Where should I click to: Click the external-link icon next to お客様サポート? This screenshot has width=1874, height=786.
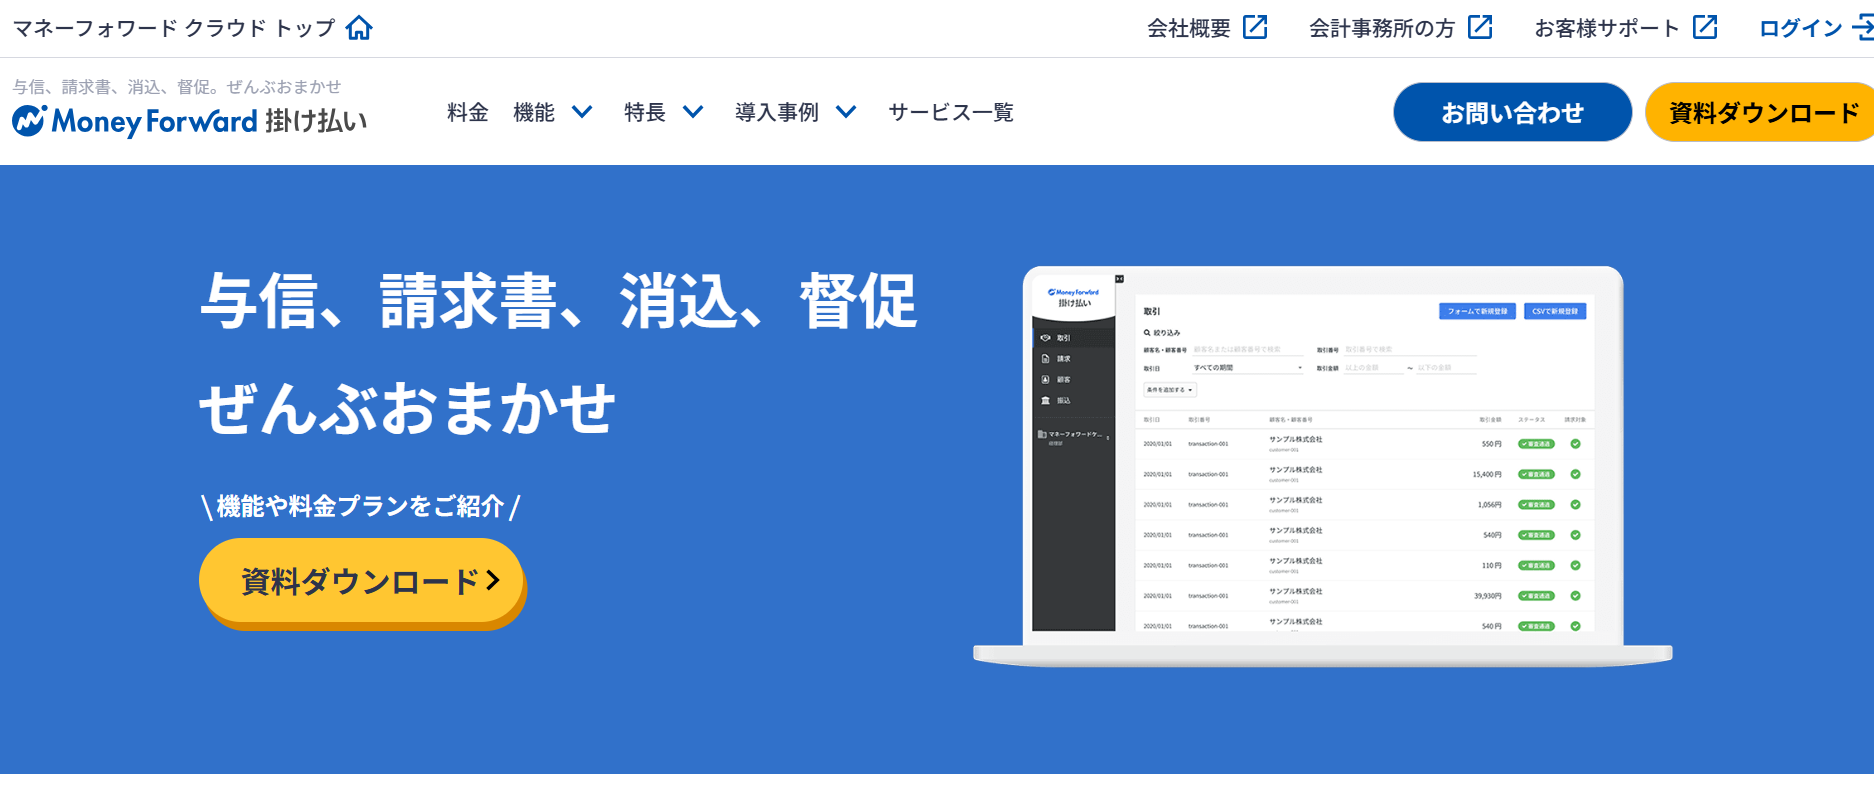pos(1705,27)
